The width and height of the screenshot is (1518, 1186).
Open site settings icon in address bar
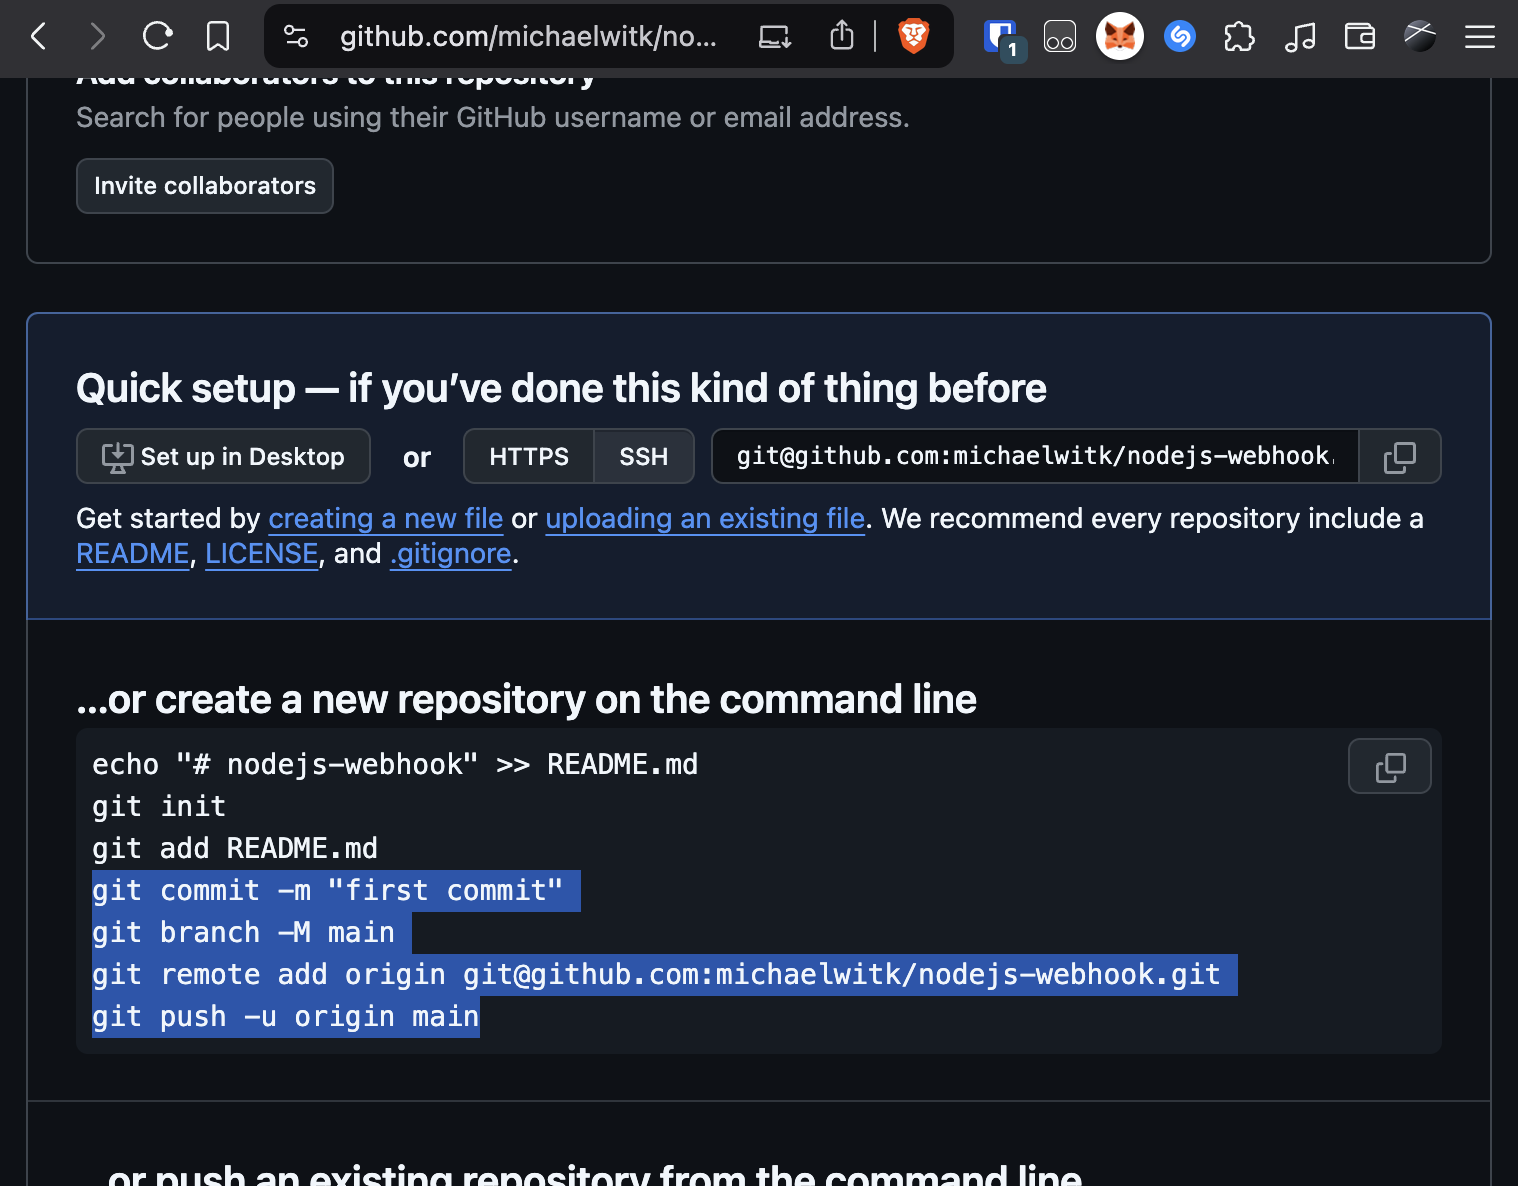296,37
